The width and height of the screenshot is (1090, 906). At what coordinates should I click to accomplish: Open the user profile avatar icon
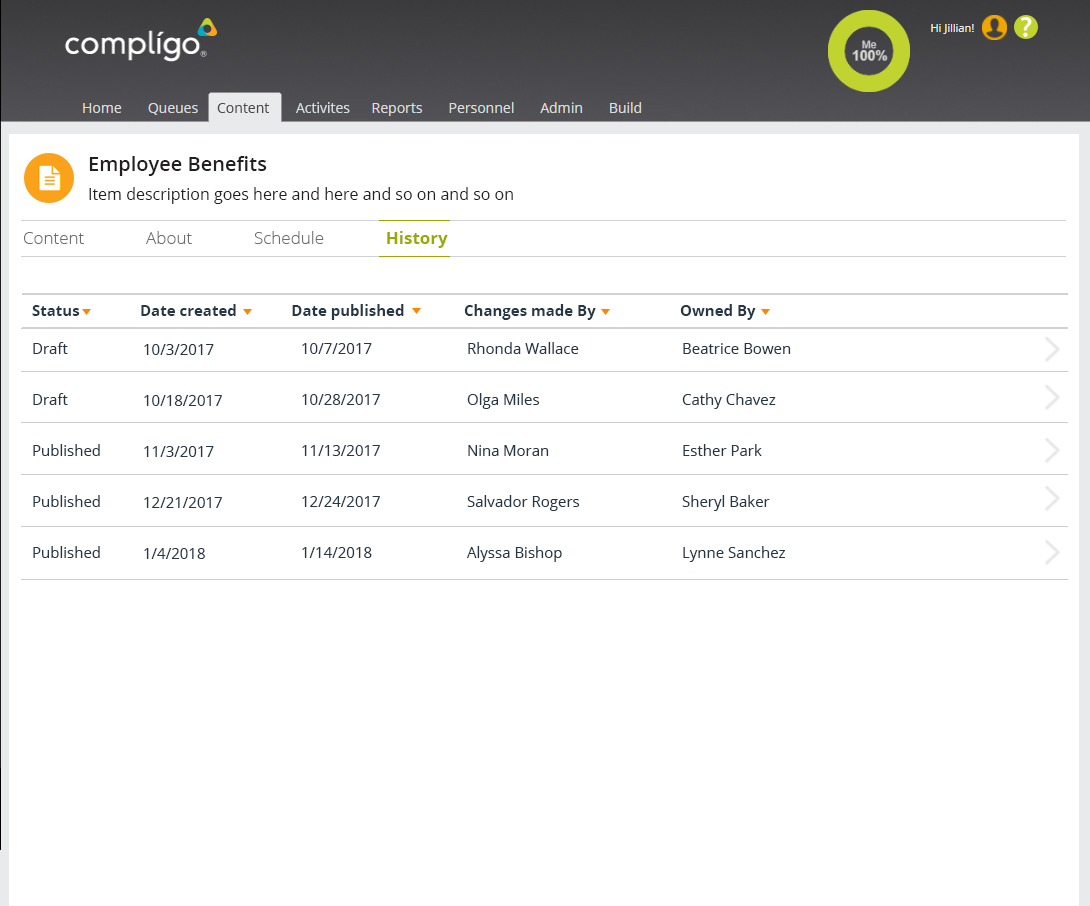point(994,28)
